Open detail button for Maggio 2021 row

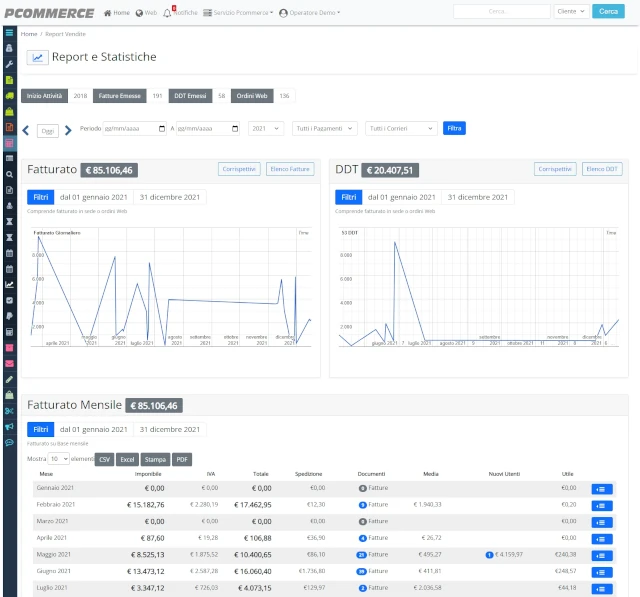pos(602,556)
